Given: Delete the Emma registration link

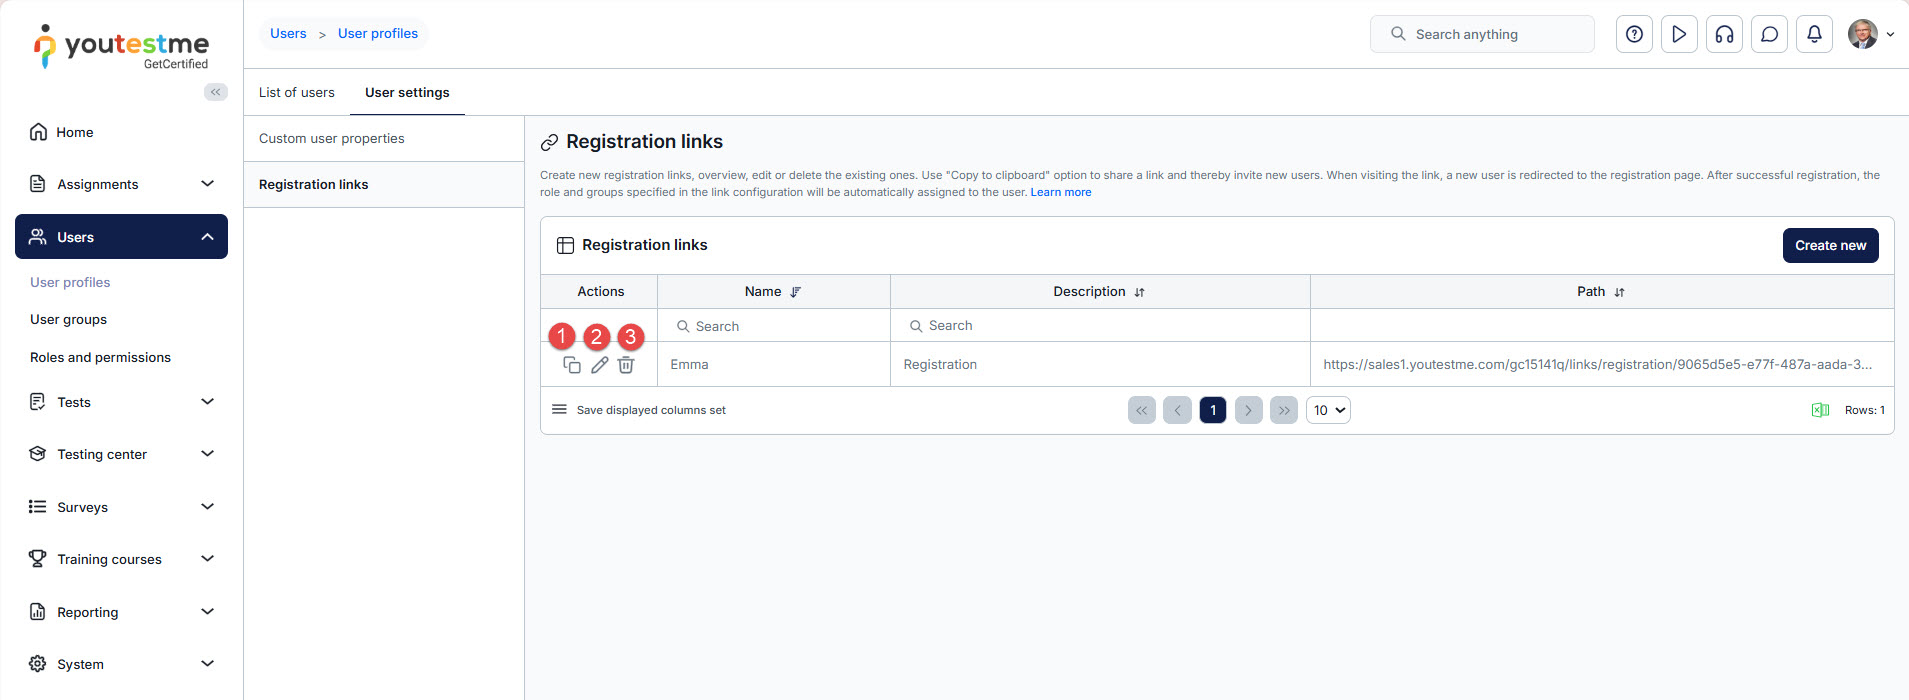Looking at the screenshot, I should [626, 365].
